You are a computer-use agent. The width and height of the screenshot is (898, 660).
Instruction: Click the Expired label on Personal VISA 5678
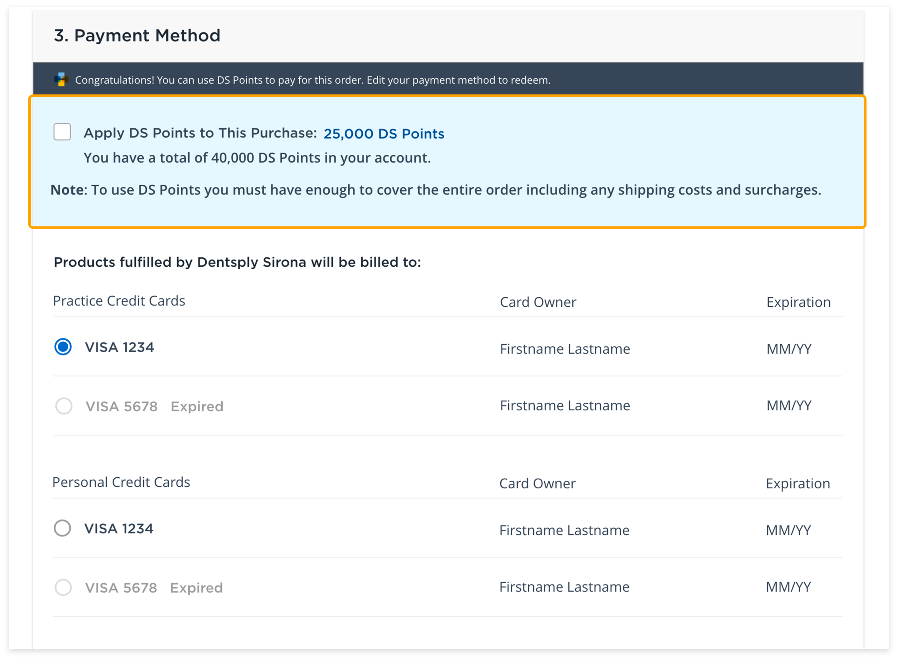pyautogui.click(x=197, y=588)
